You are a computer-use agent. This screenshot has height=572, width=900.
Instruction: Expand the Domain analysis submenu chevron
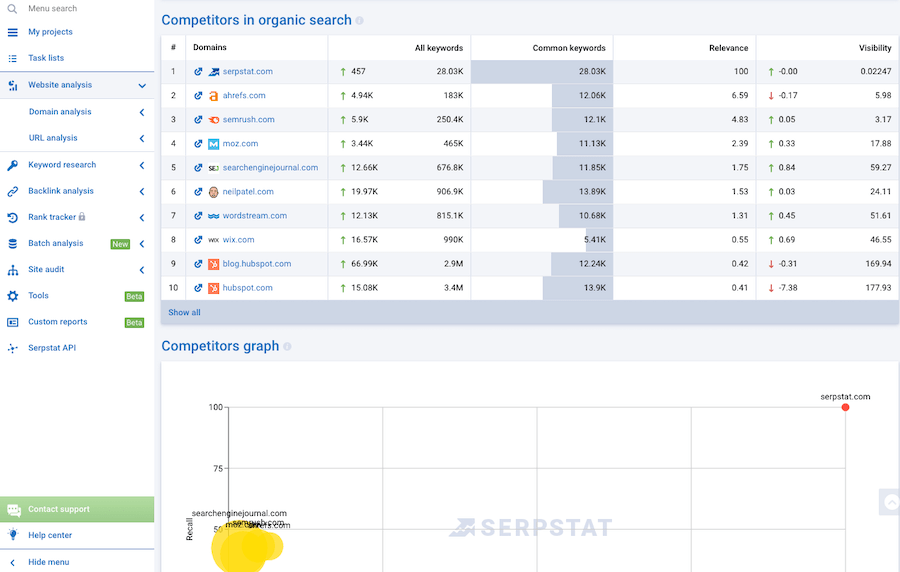142,112
